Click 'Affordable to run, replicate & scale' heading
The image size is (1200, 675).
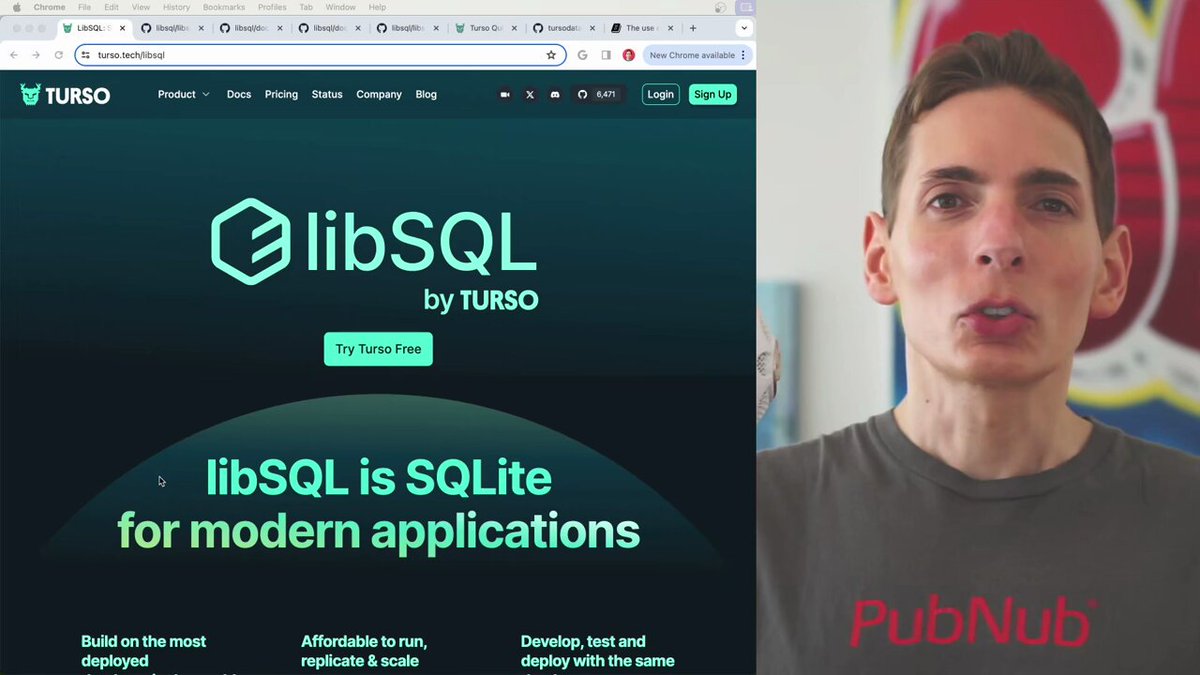click(364, 651)
